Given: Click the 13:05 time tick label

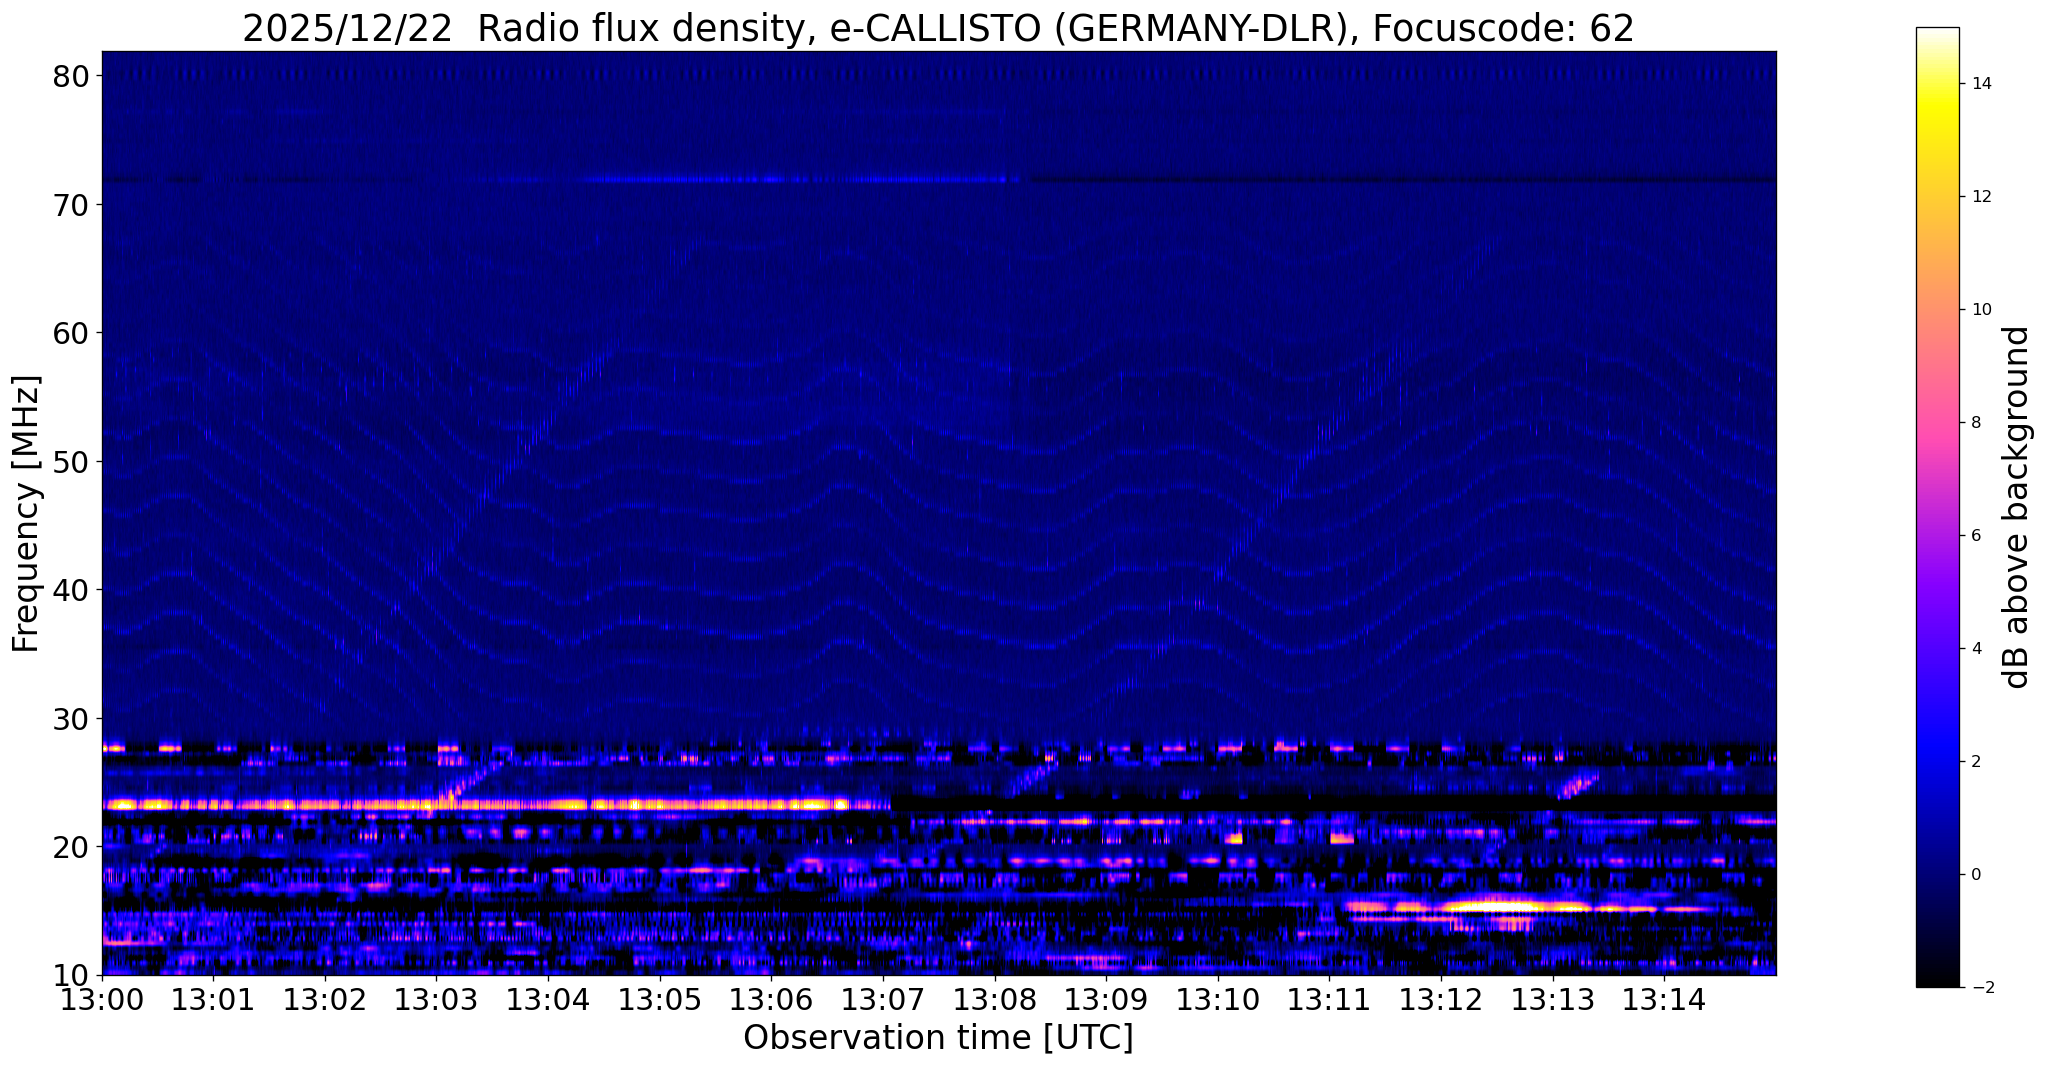Looking at the screenshot, I should (x=660, y=999).
